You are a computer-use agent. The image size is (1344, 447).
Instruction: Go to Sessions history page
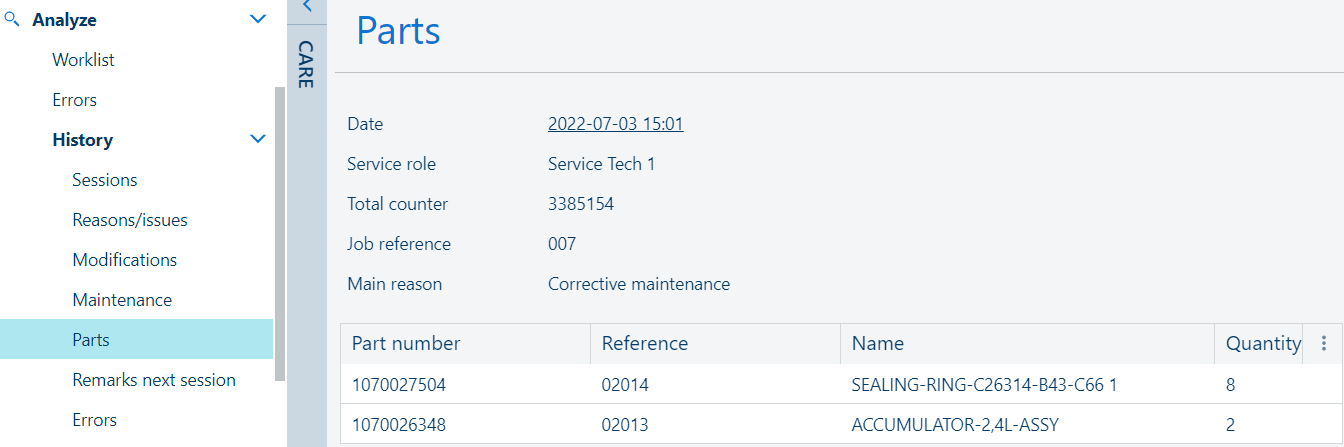tap(104, 180)
